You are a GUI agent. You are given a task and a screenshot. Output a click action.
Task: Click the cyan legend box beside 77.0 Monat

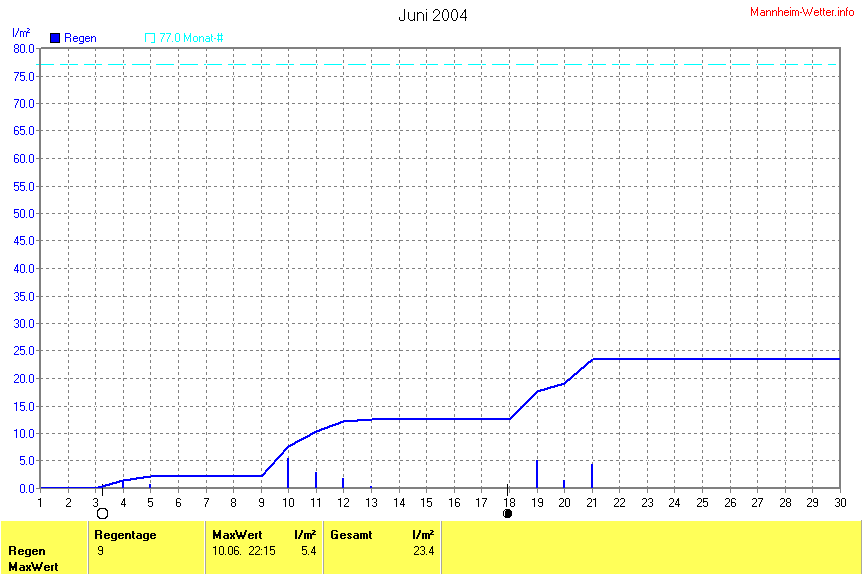pyautogui.click(x=150, y=38)
